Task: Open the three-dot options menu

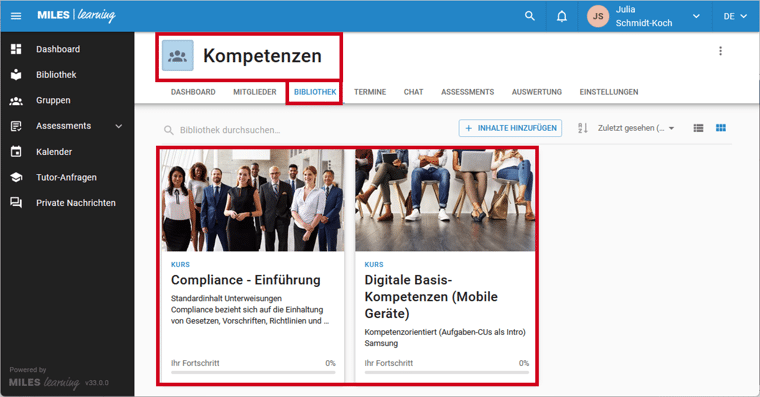Action: click(720, 51)
